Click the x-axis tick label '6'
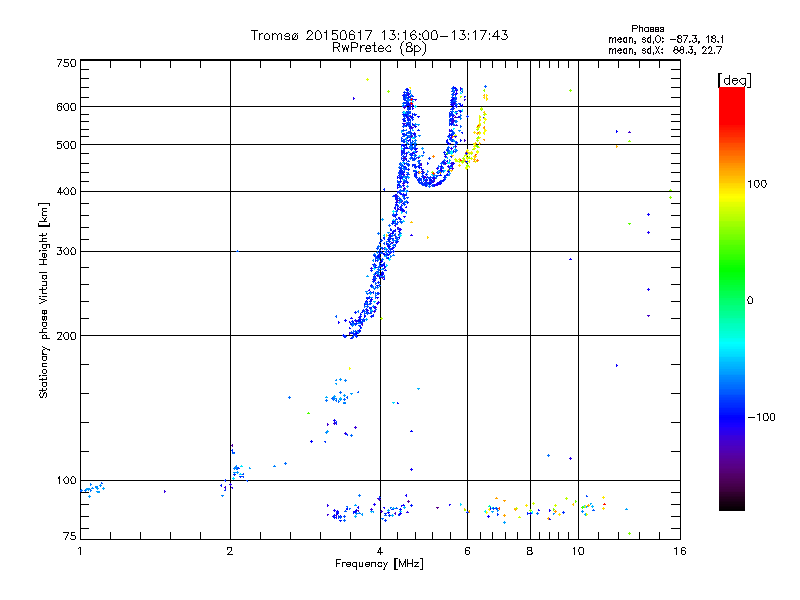Screen dimensions: 800x600 (x=467, y=551)
